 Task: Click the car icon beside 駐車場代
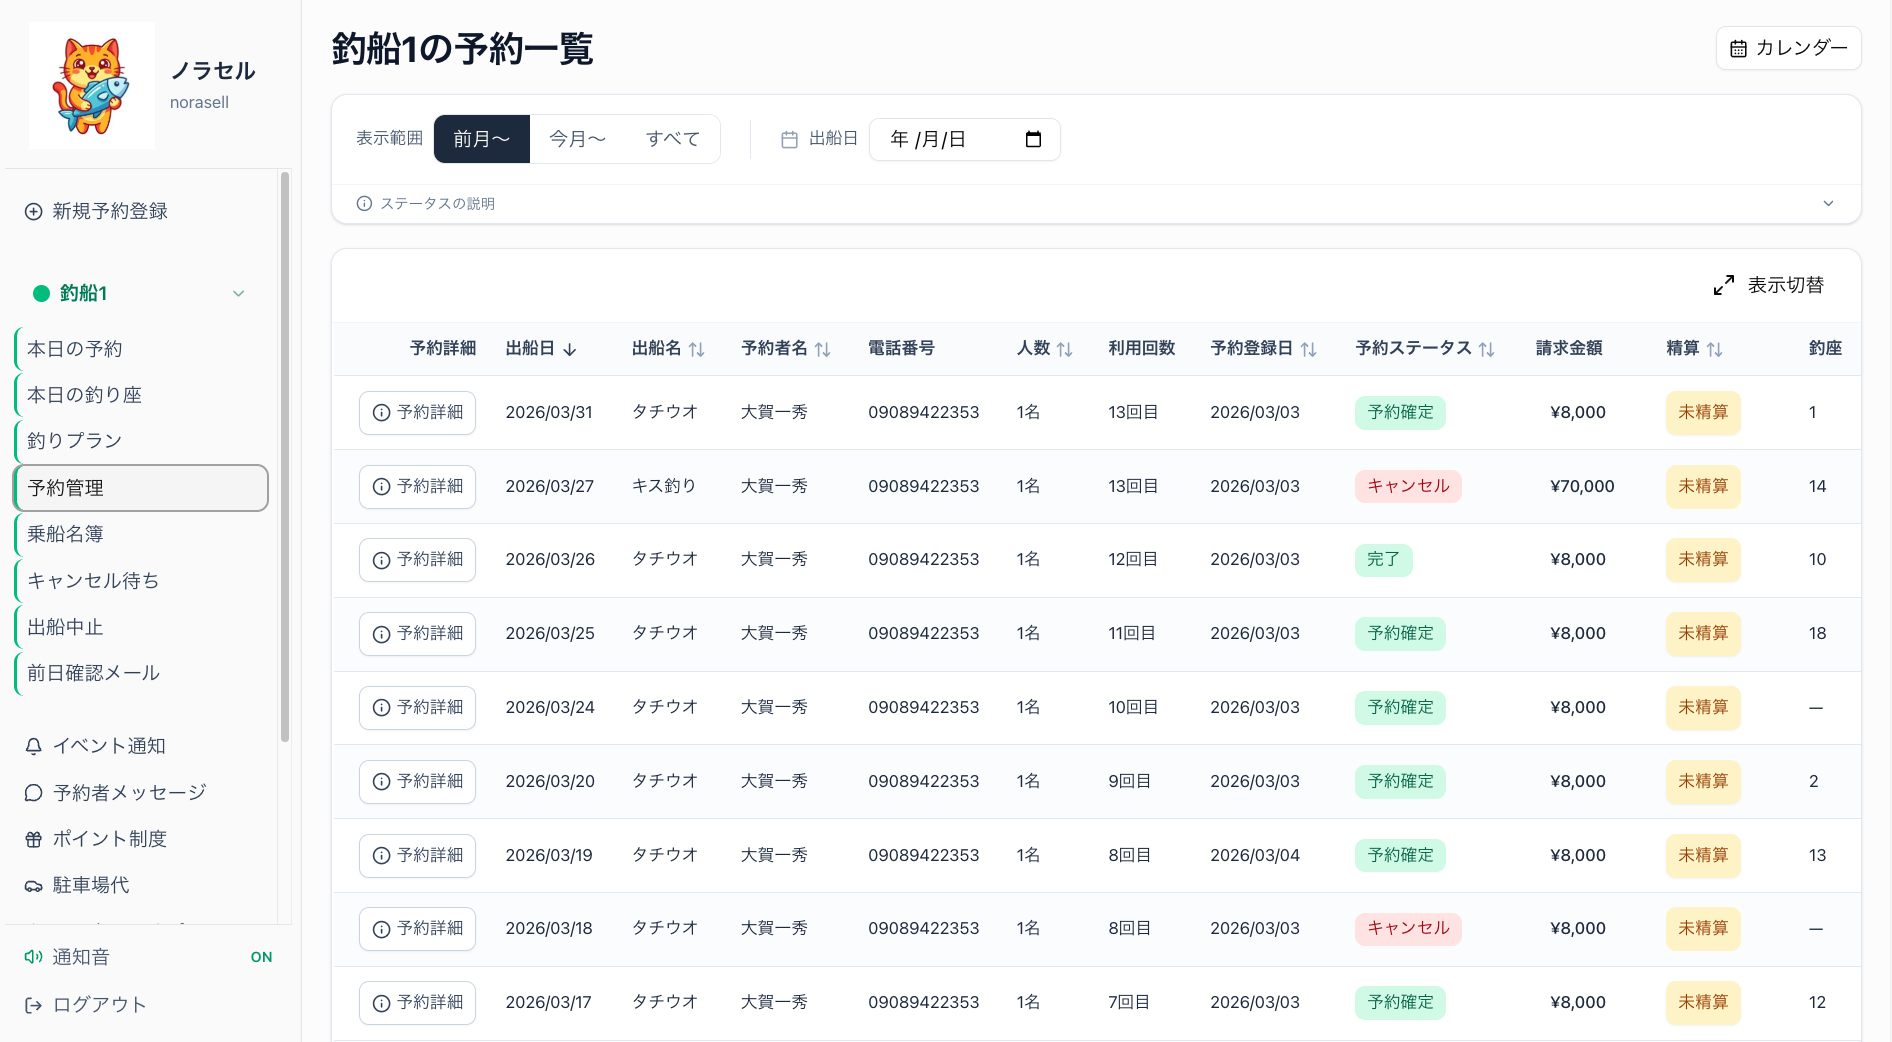[33, 885]
